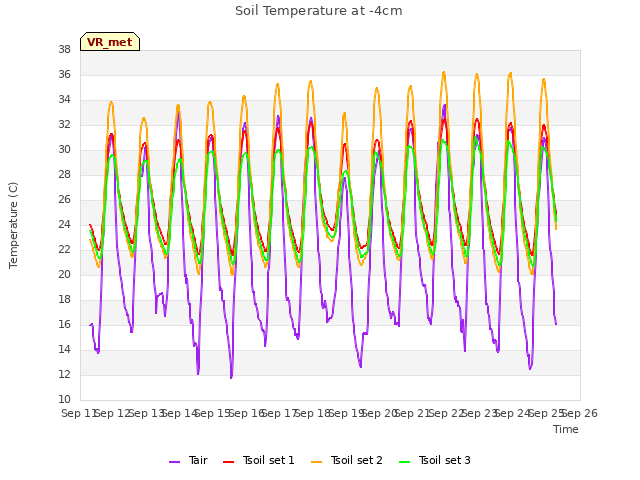Click the y-axis label 10

[64, 400]
